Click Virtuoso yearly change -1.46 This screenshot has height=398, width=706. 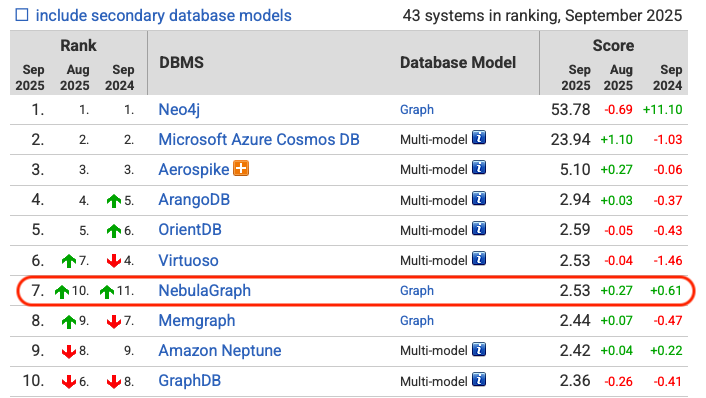668,261
